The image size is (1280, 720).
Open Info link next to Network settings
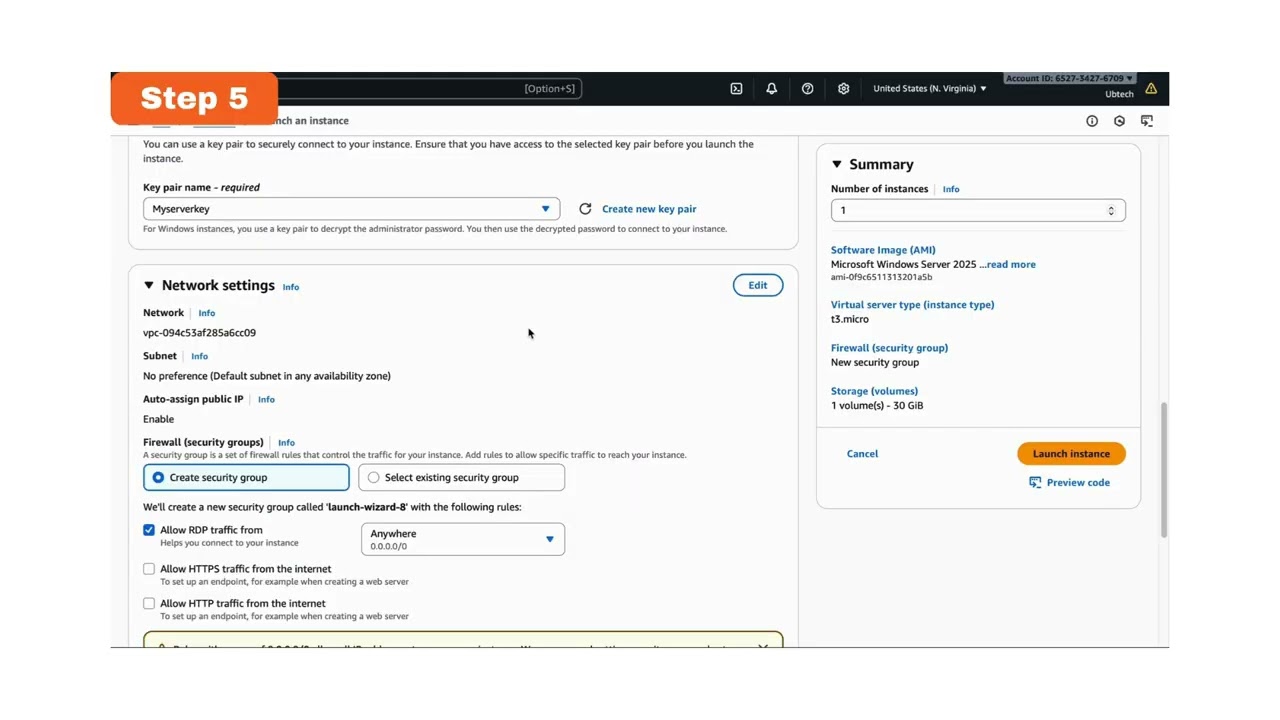tap(290, 287)
